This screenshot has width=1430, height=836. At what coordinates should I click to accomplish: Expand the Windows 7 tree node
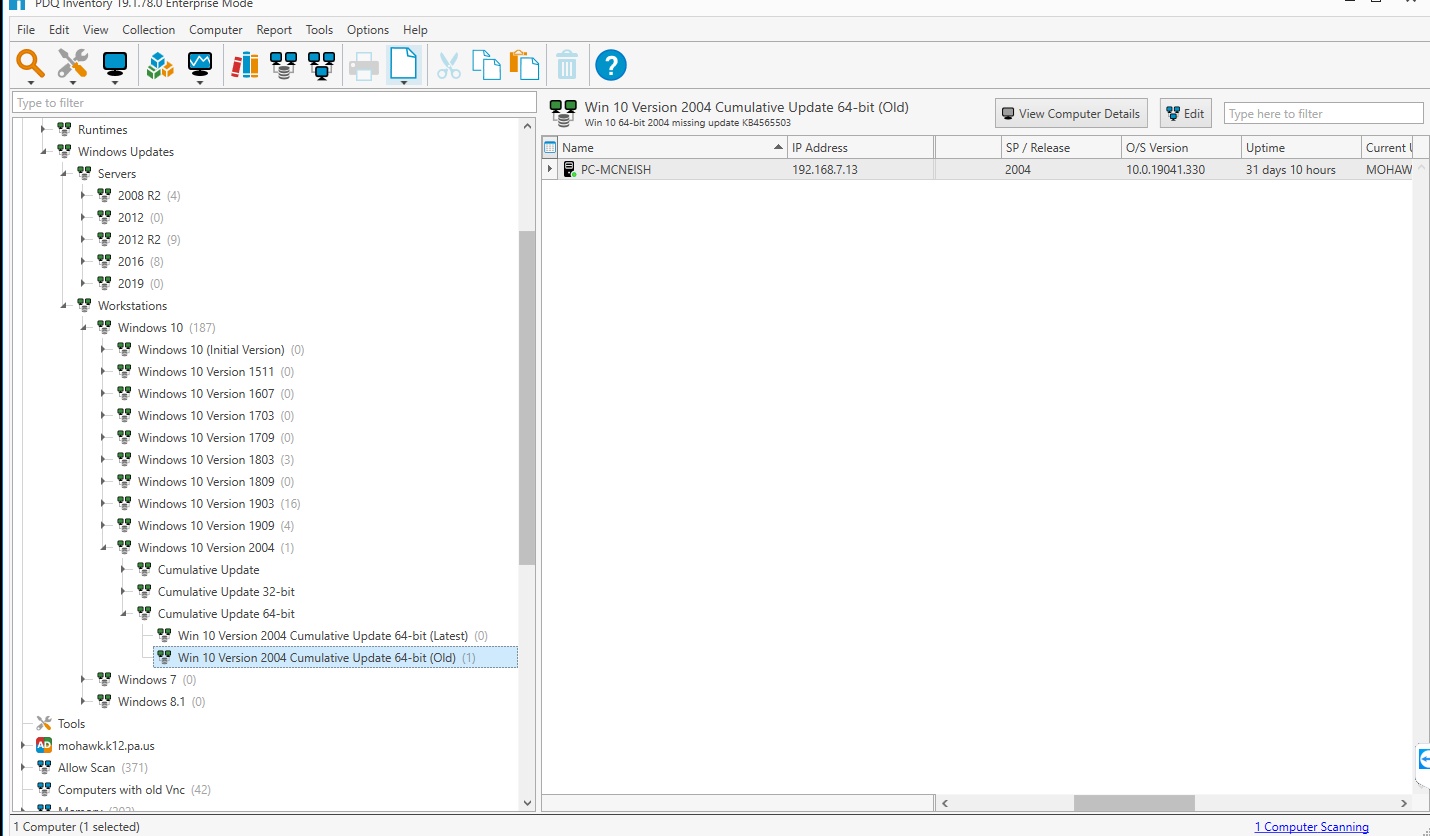coord(83,680)
